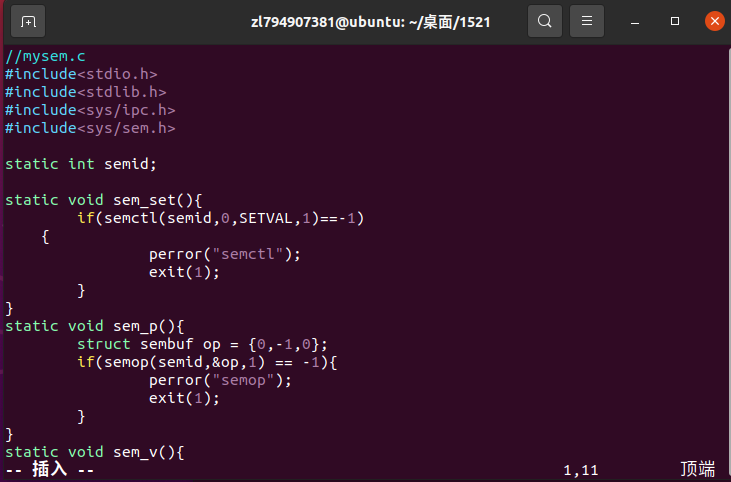Open the hamburger menu
The width and height of the screenshot is (731, 482).
tap(587, 21)
